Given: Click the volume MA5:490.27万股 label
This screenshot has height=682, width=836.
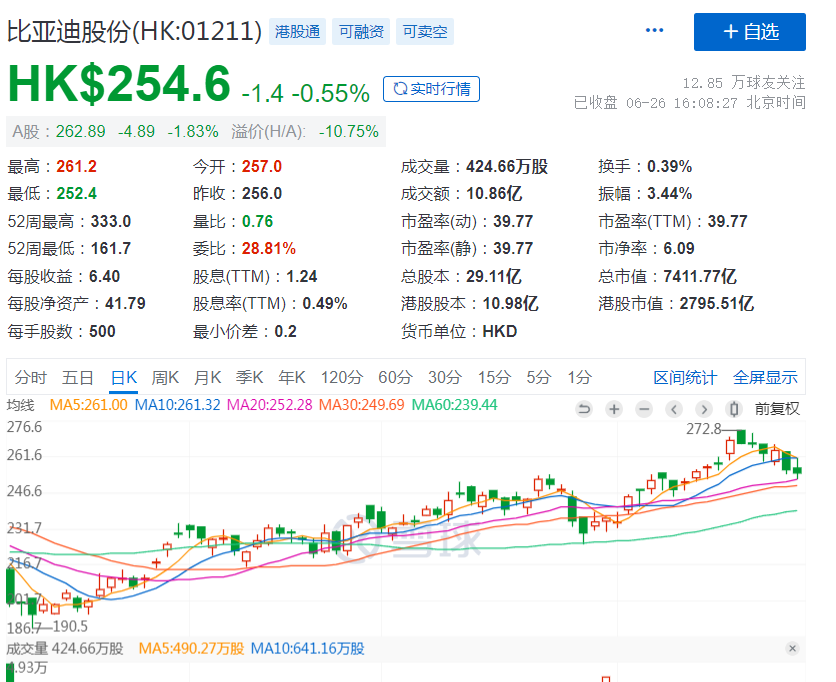Looking at the screenshot, I should tap(191, 648).
